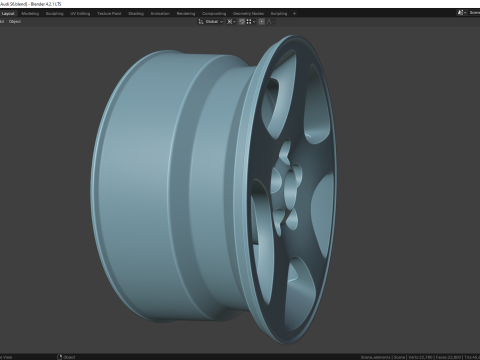This screenshot has height=360, width=480.
Task: Go to the Geometry Nodes workspace
Action: click(x=248, y=14)
